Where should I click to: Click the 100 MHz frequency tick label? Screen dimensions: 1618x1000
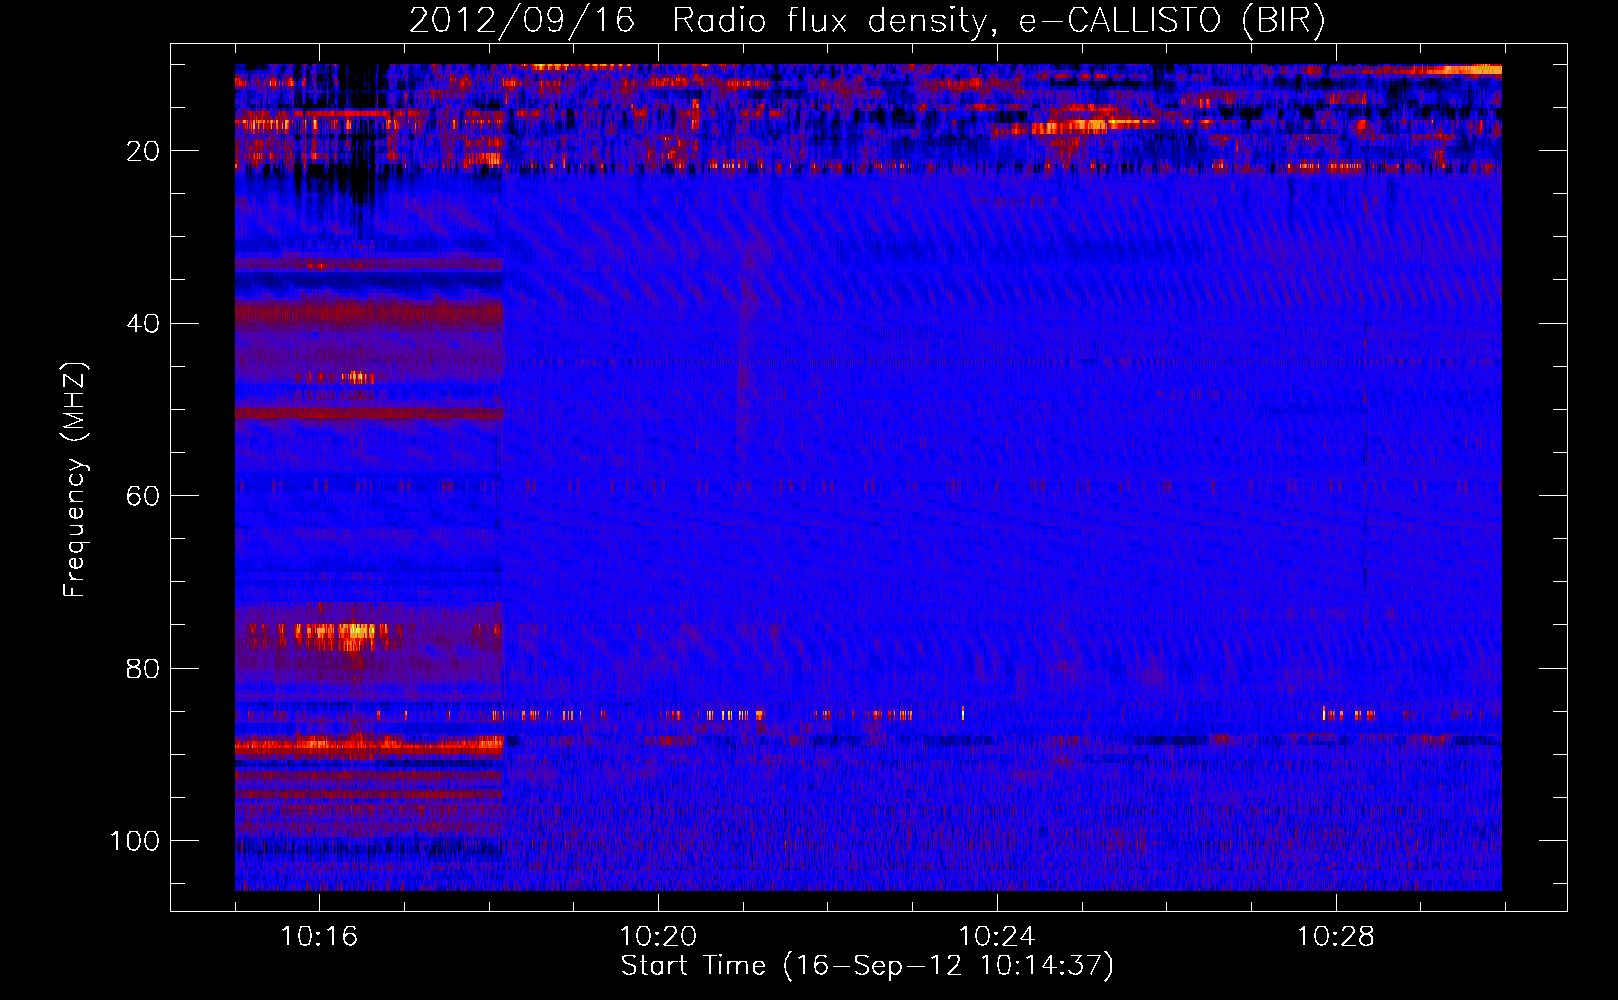pos(135,841)
